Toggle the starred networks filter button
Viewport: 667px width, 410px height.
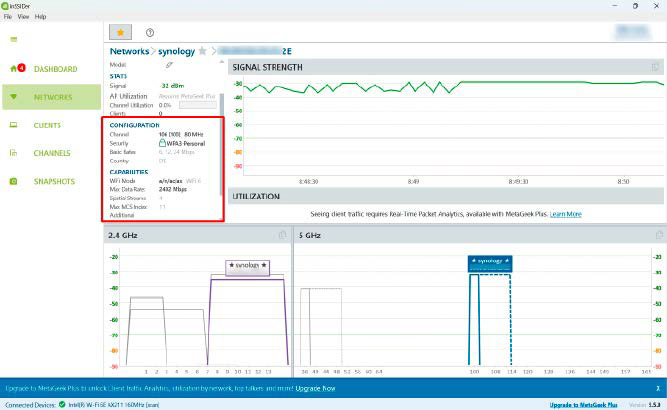tap(120, 32)
